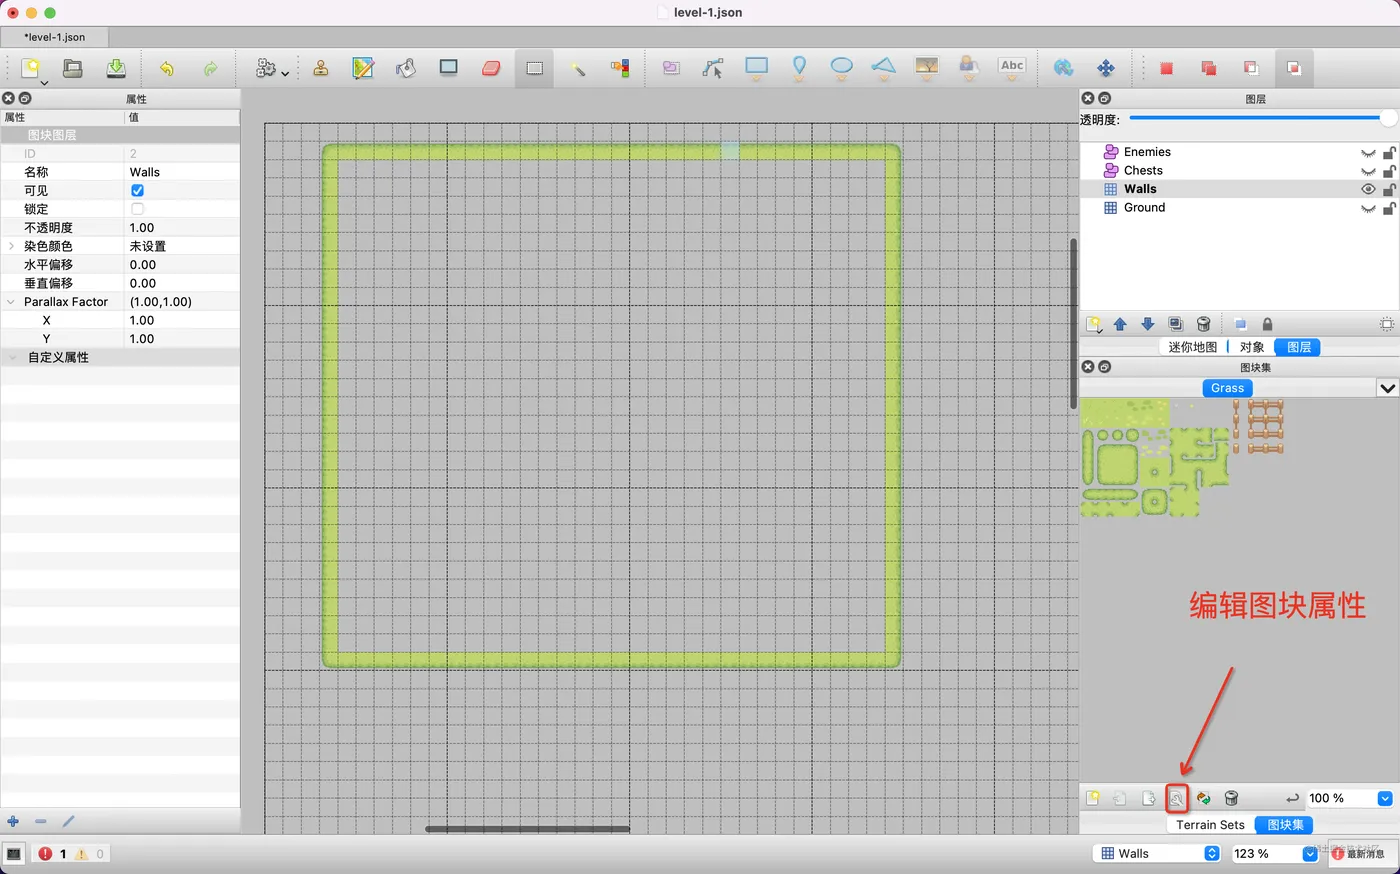
Task: Open the tileset list dropdown arrow
Action: [x=1387, y=388]
